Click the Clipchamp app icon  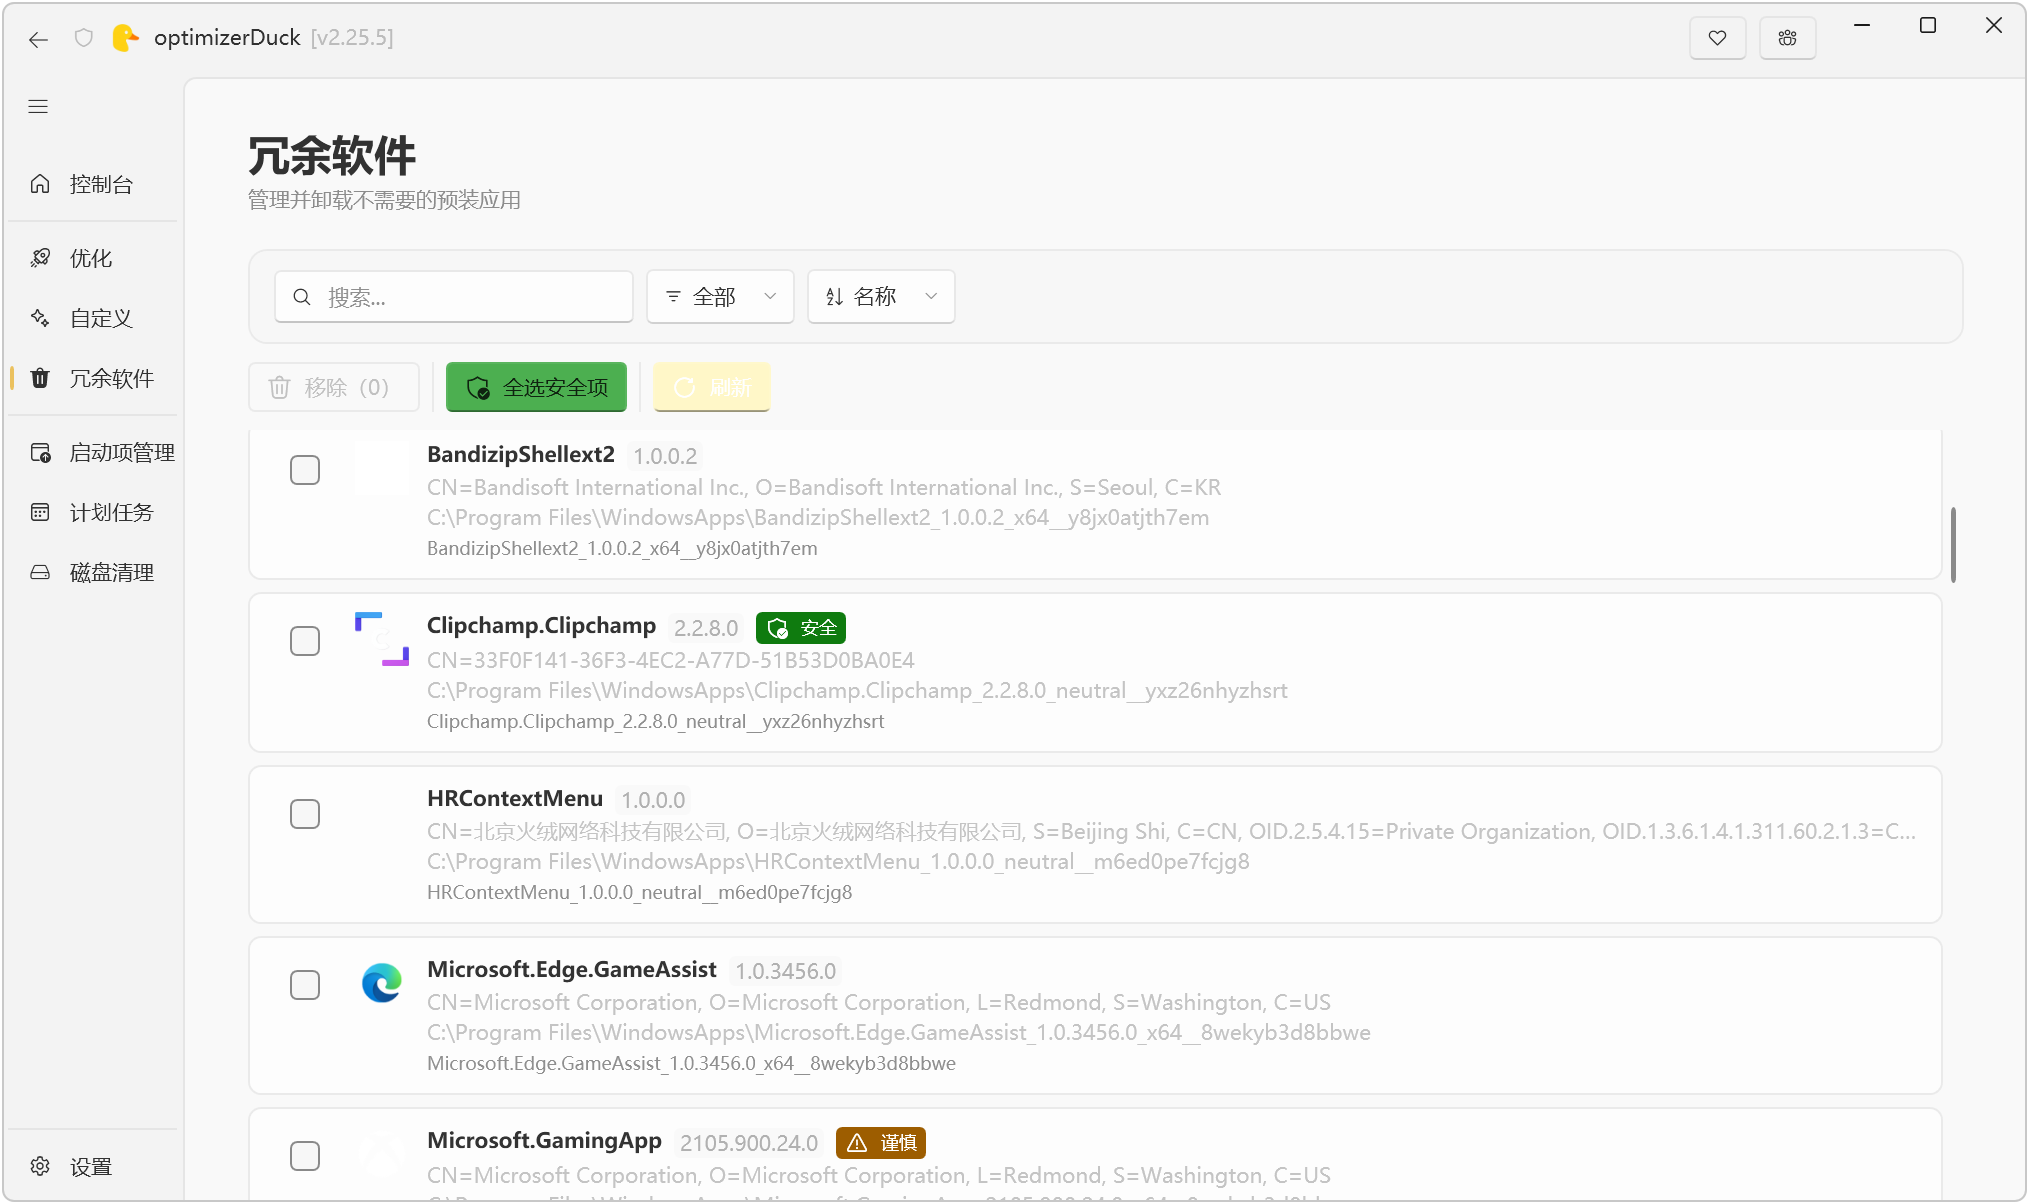point(382,639)
